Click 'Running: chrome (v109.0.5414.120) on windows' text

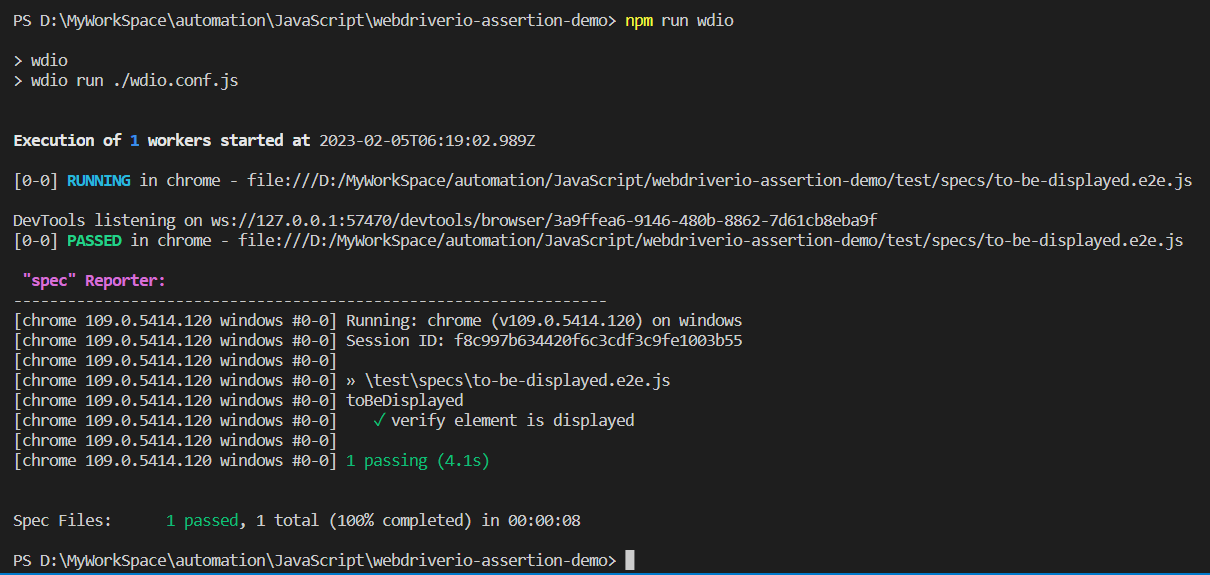(544, 321)
